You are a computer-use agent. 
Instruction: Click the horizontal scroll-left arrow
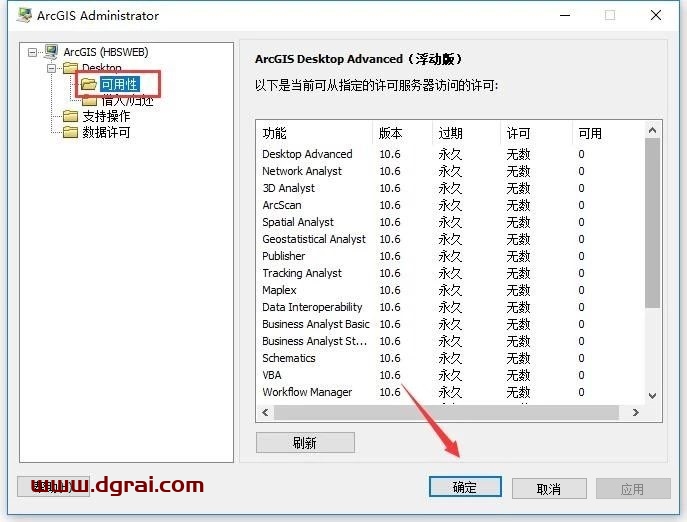coord(265,412)
